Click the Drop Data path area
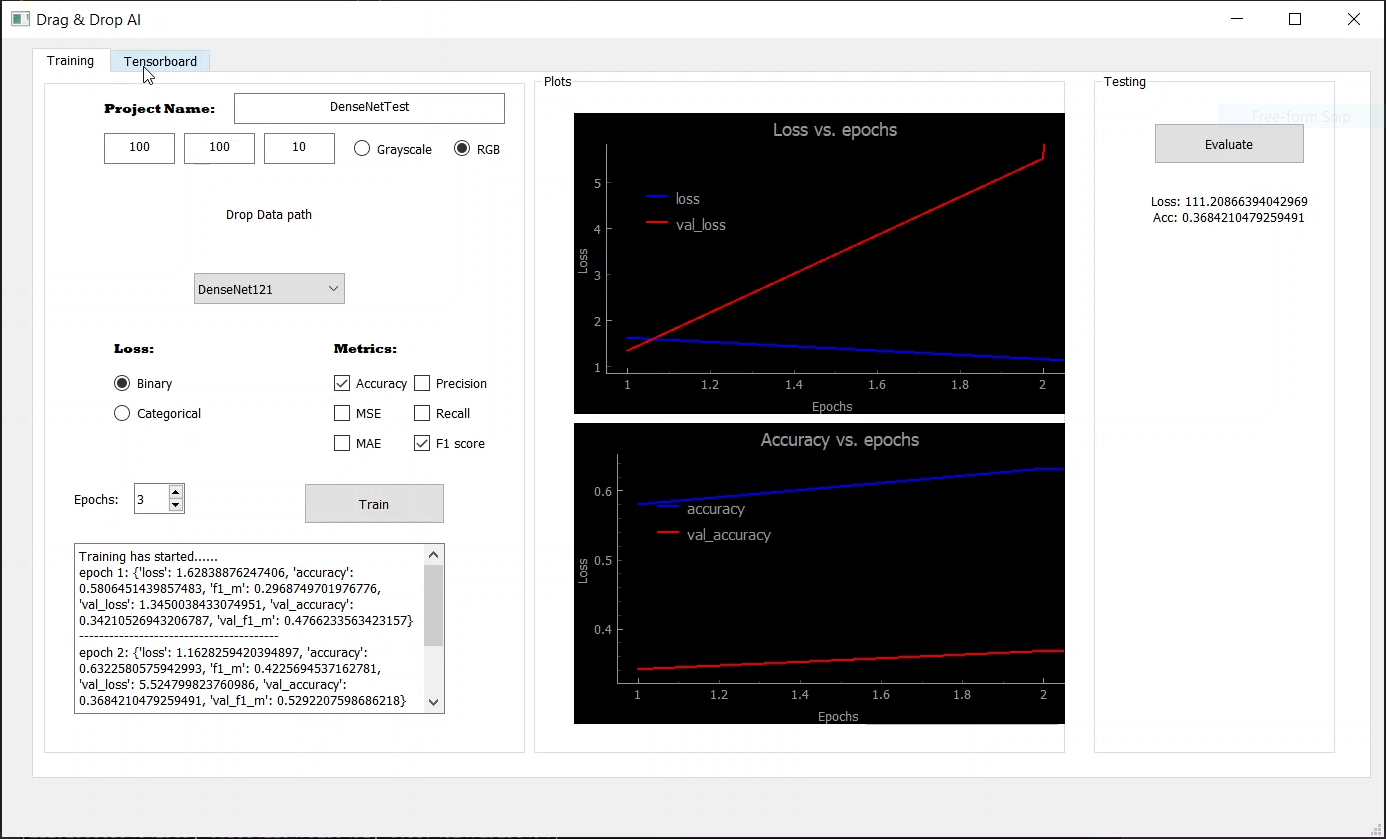Image resolution: width=1386 pixels, height=839 pixels. click(x=269, y=214)
